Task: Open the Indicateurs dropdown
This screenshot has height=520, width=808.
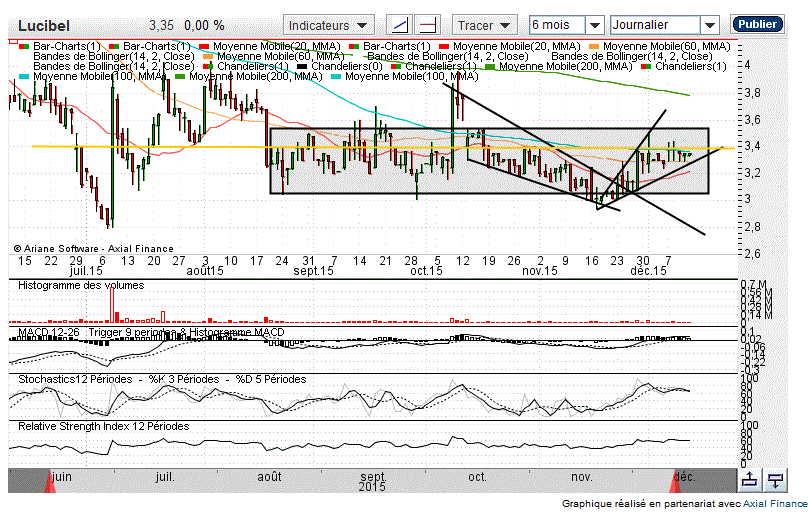Action: 328,25
